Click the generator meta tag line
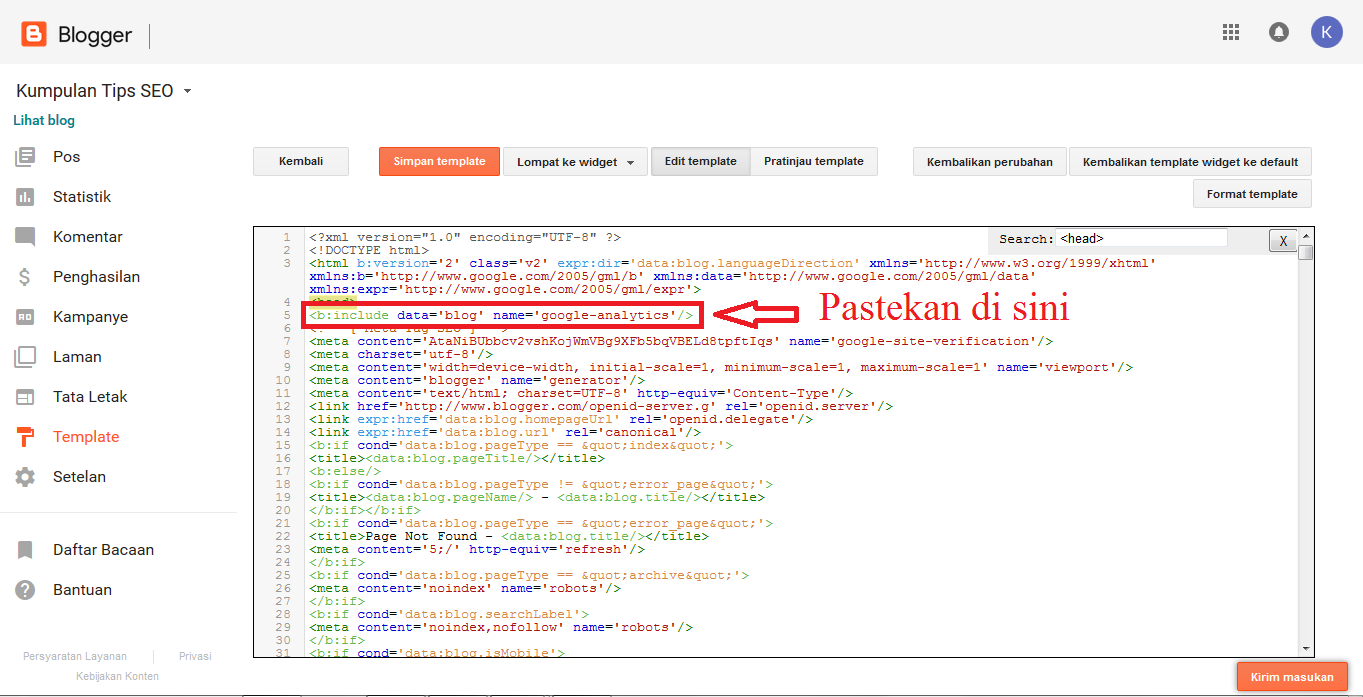Screen dimensions: 1363x697 (x=477, y=380)
